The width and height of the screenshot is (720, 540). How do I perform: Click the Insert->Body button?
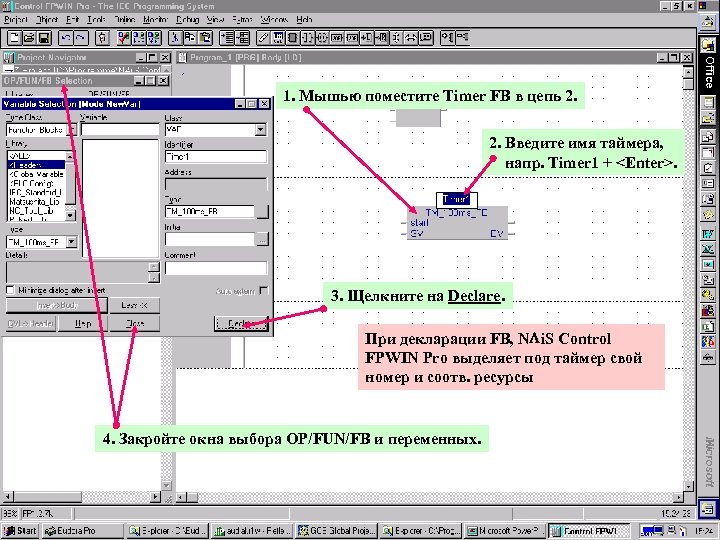[x=57, y=305]
